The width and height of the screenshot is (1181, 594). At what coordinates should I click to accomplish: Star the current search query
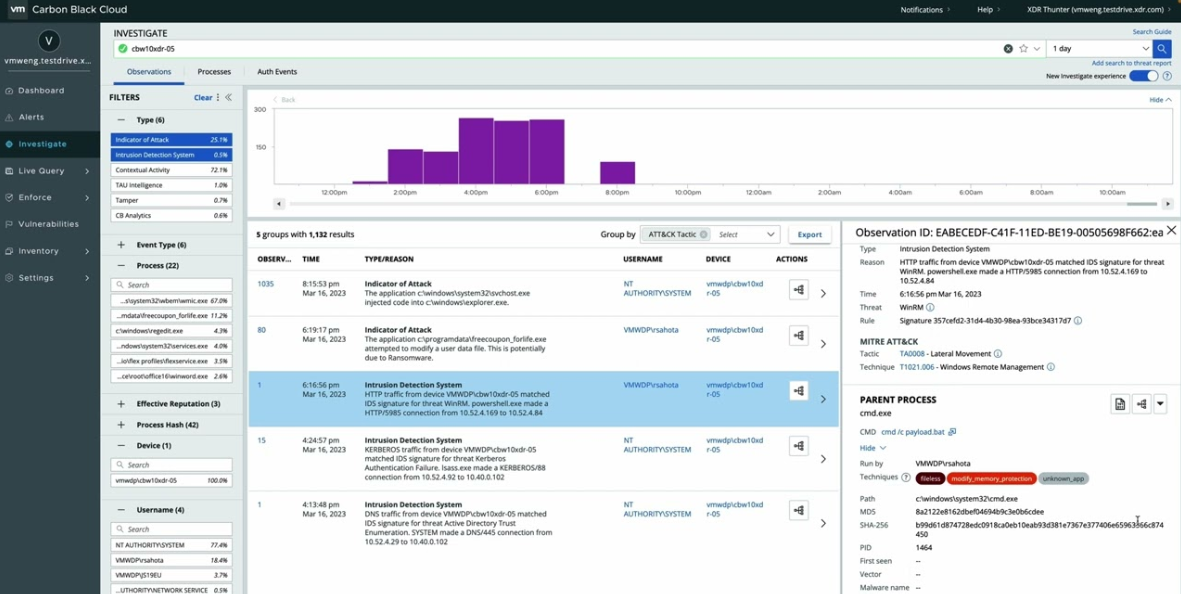(1024, 48)
